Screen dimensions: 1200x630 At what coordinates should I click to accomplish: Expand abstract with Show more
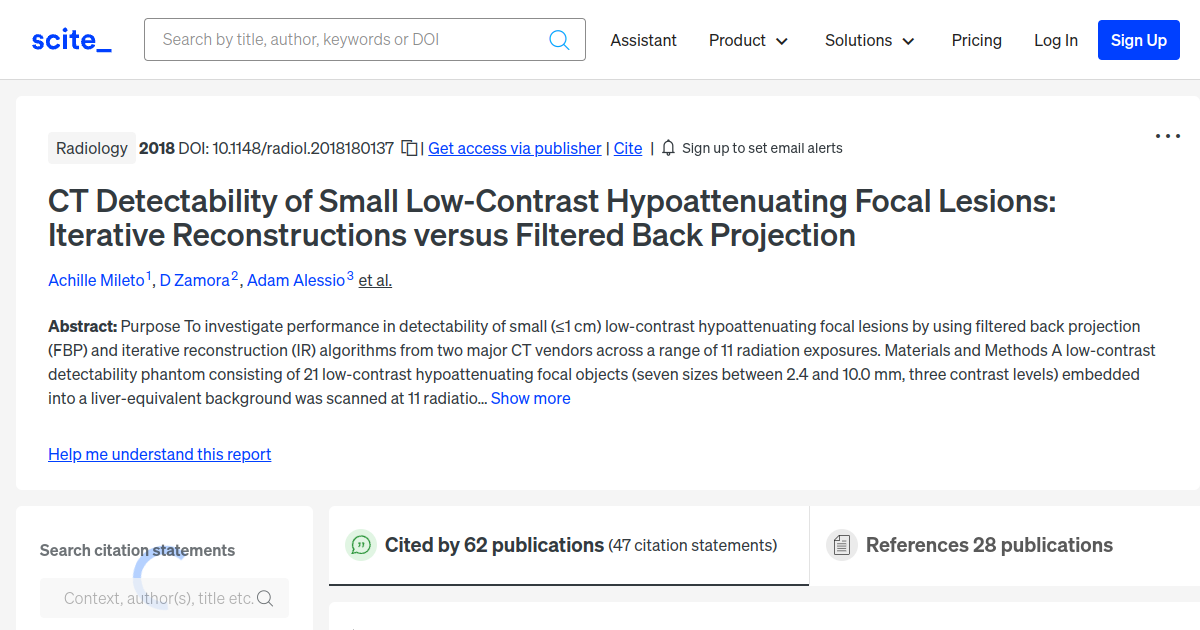[530, 398]
